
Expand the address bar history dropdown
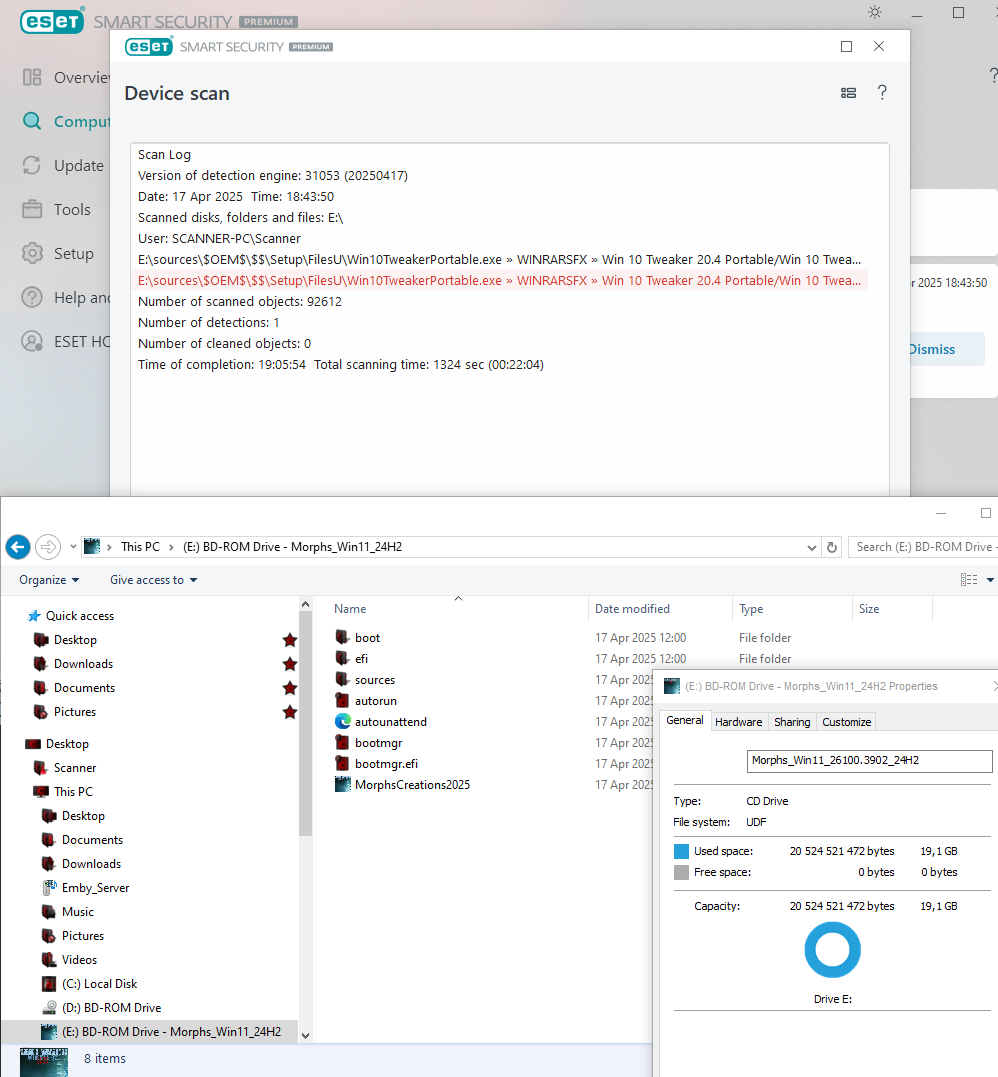click(x=811, y=547)
